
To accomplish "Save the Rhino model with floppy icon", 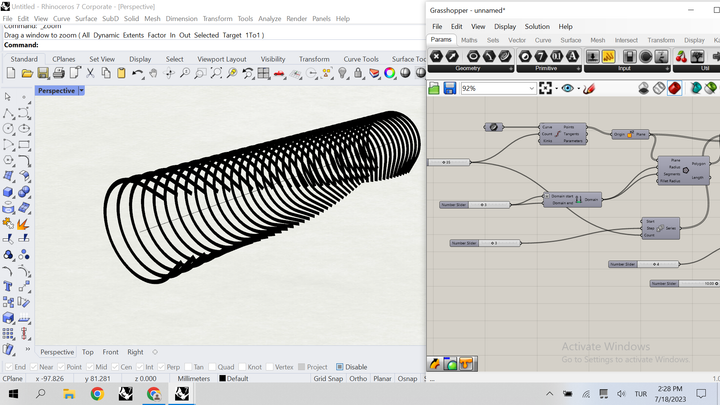I will tap(43, 73).
